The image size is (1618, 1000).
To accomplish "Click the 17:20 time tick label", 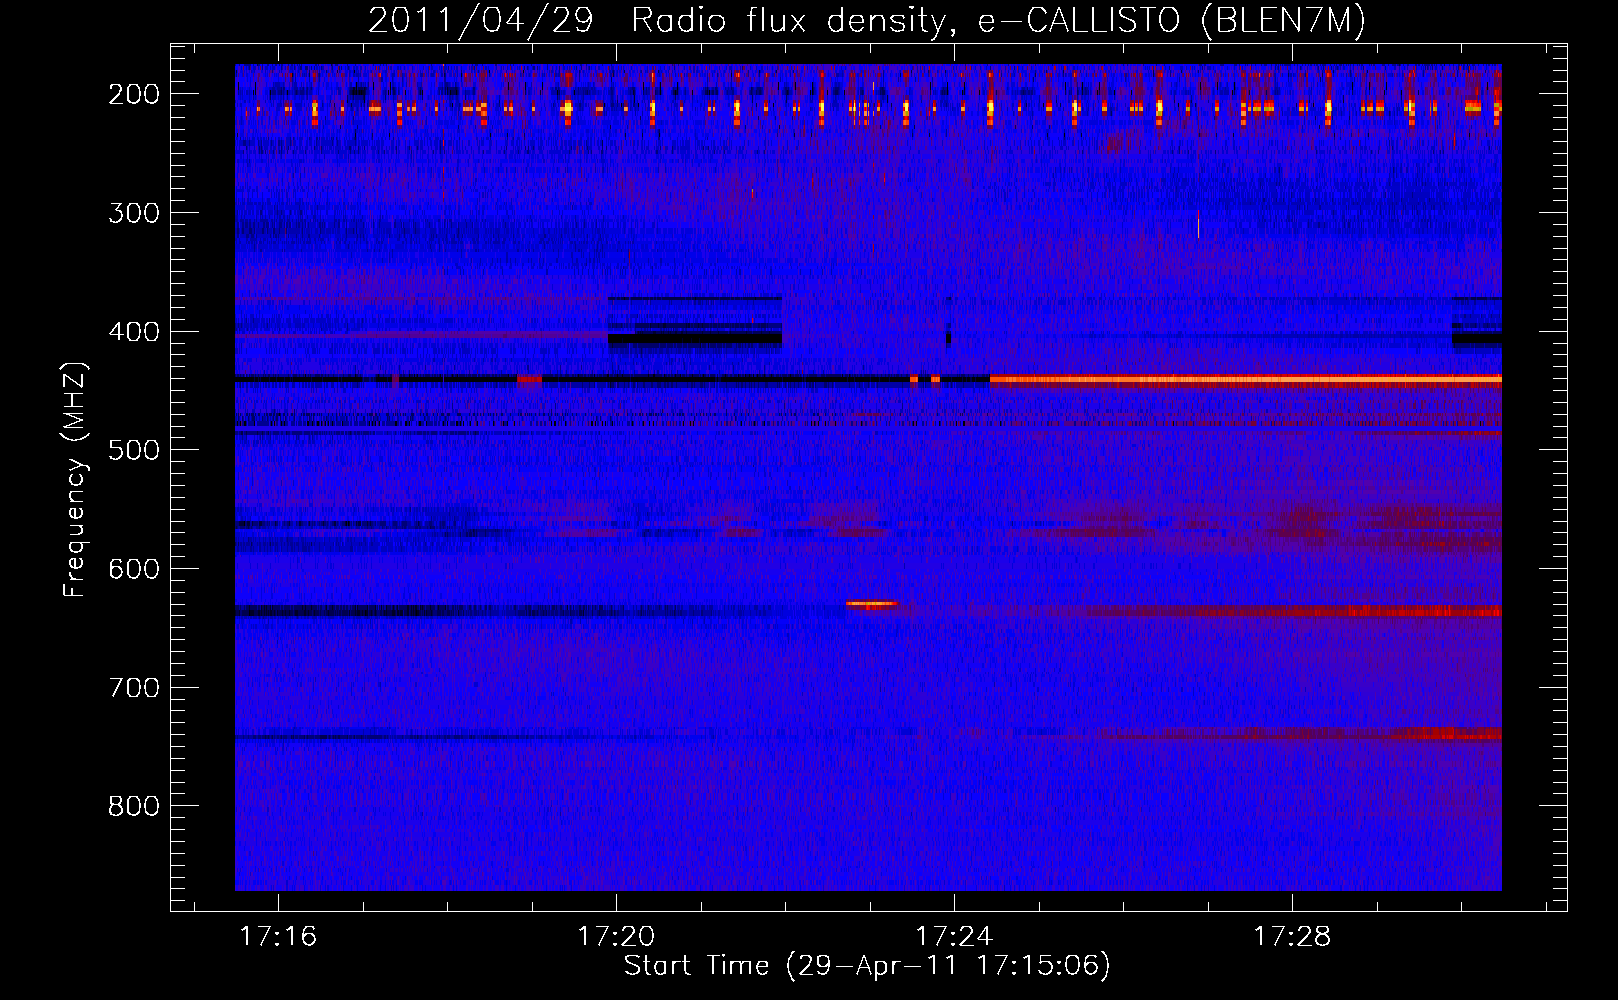I will point(616,937).
